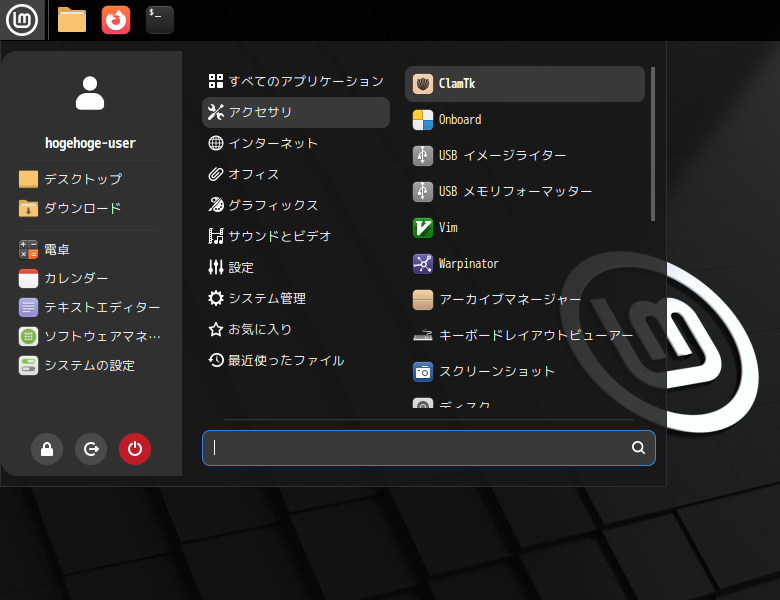Open USB メモリフォーマッター
The height and width of the screenshot is (600, 780).
pos(525,192)
